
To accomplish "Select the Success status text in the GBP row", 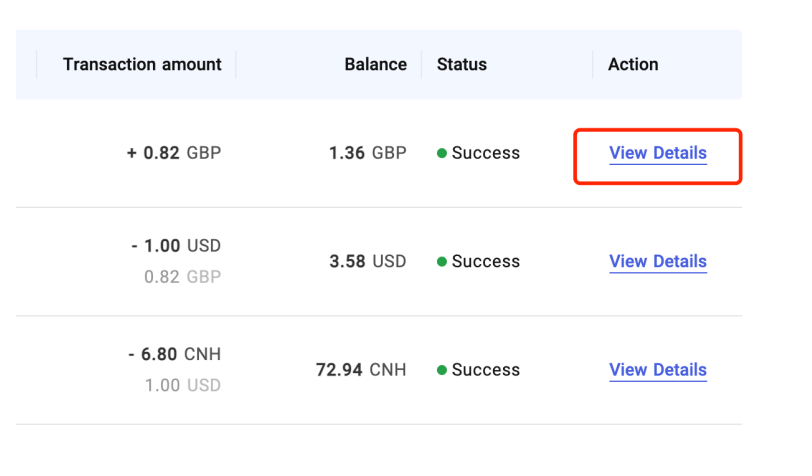I will 486,154.
